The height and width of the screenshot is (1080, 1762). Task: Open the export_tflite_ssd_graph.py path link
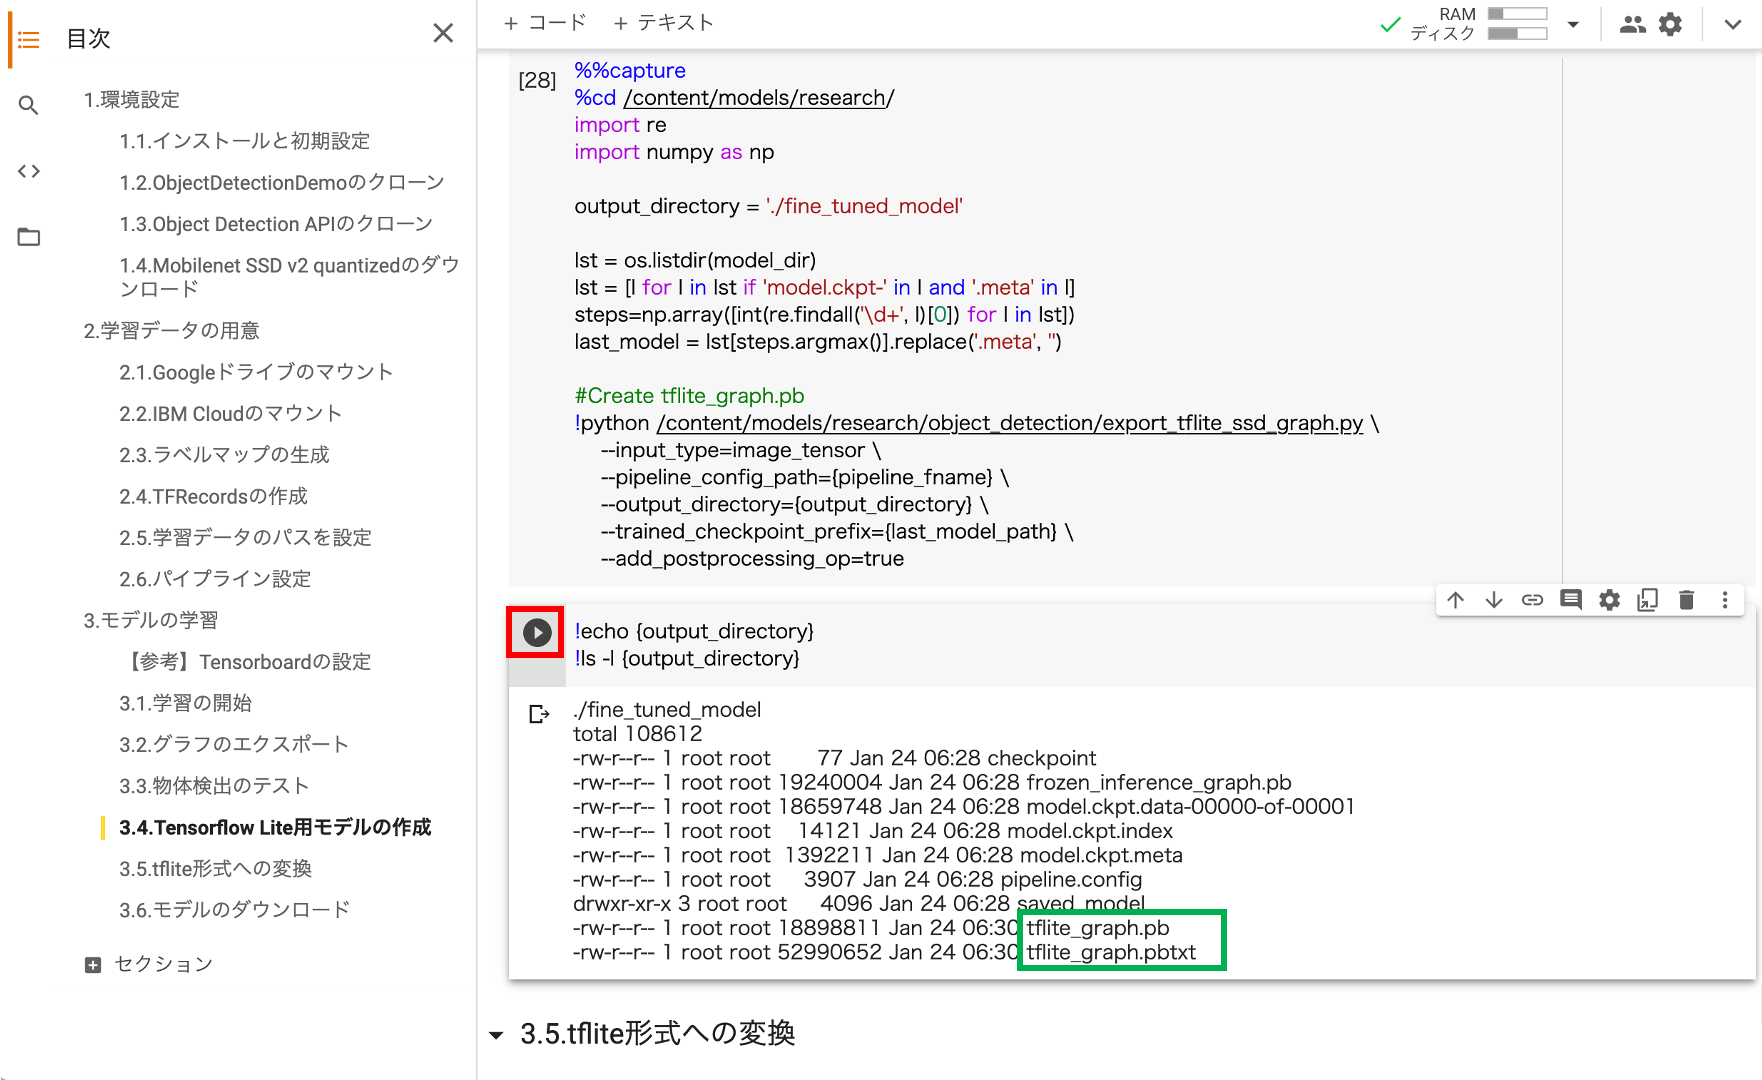pyautogui.click(x=1009, y=423)
